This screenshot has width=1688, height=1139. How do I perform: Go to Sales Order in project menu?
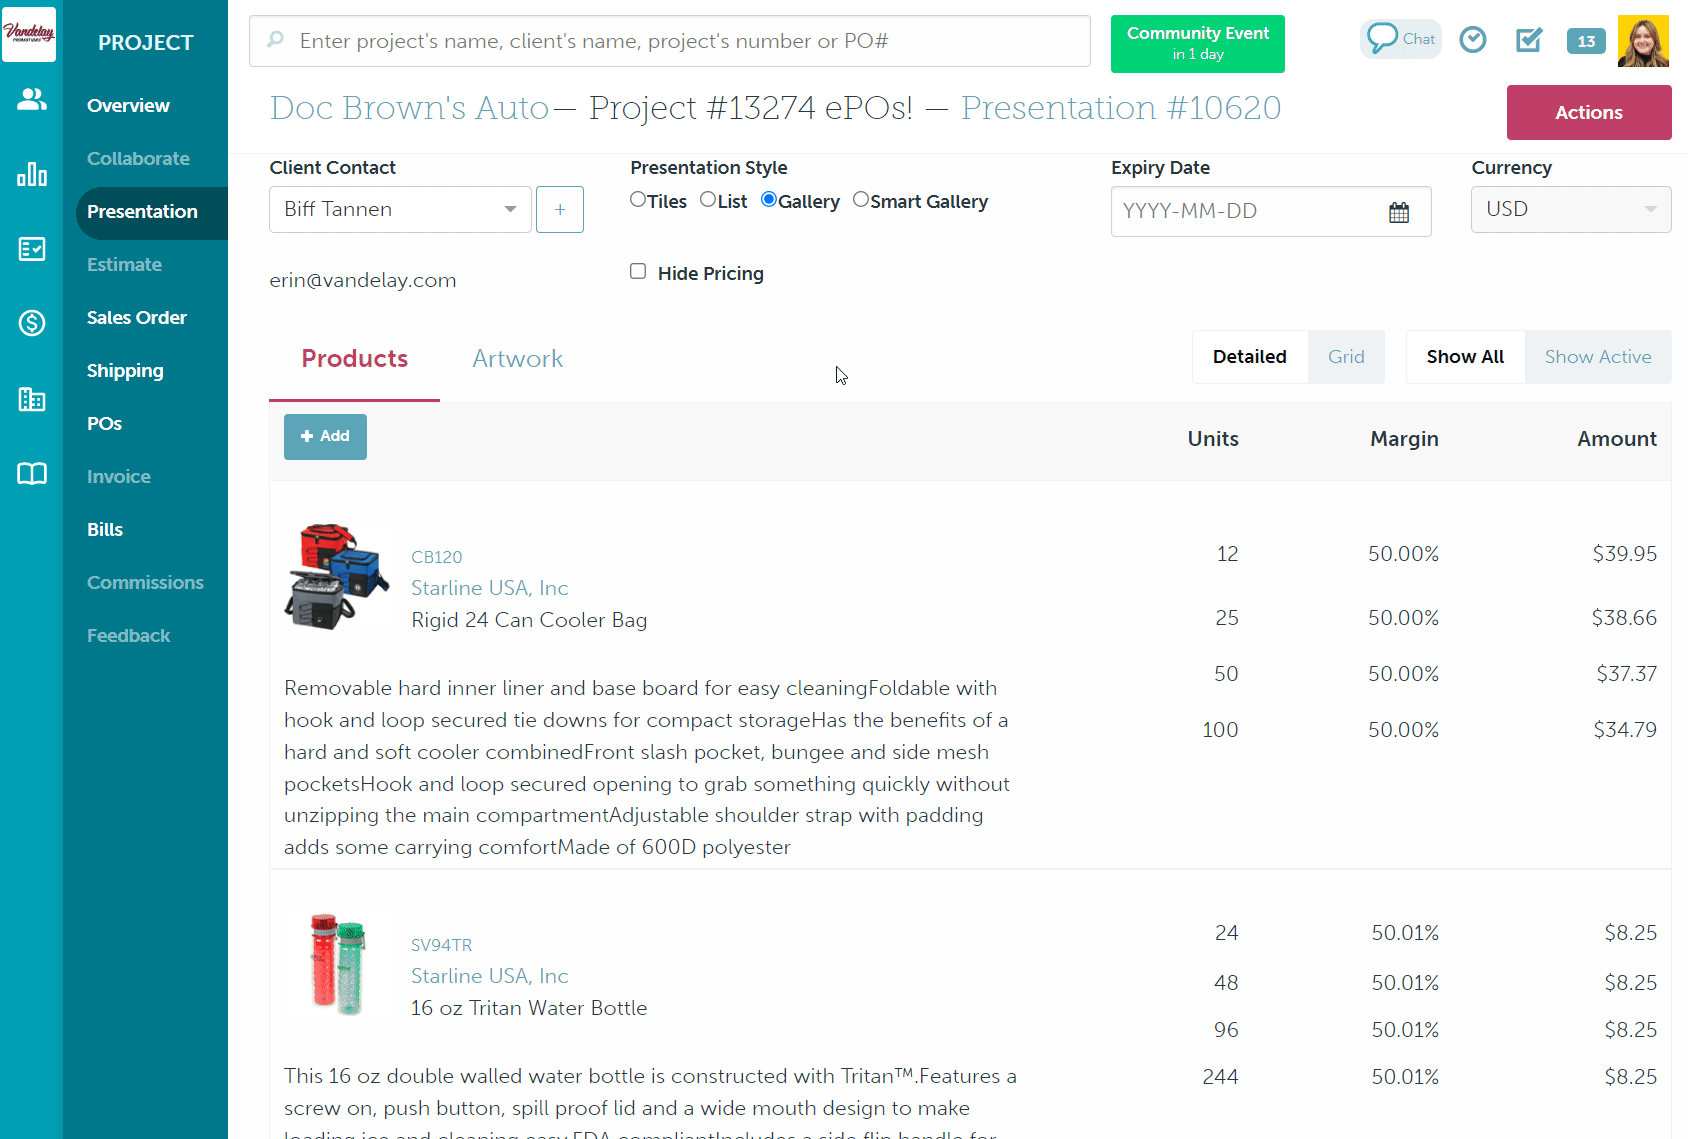[137, 318]
